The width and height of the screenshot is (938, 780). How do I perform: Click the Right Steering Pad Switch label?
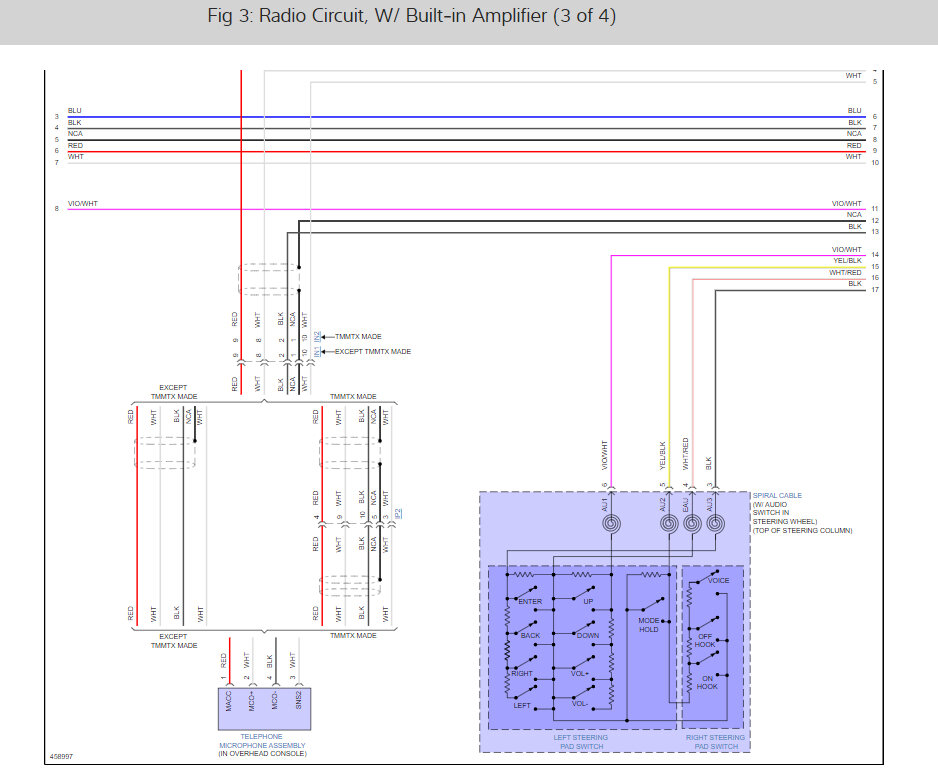coord(715,742)
